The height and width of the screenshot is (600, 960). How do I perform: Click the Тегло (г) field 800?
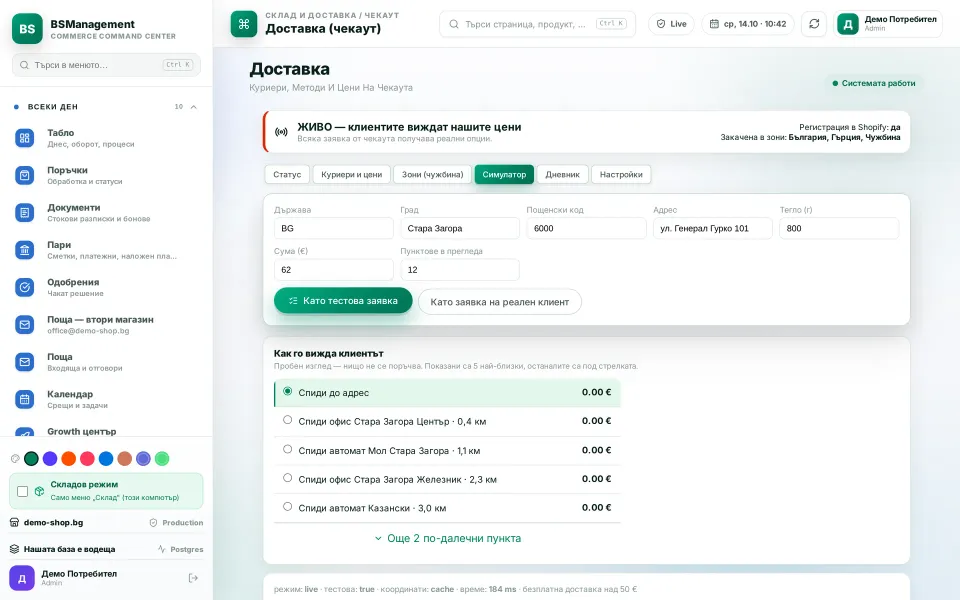point(839,228)
